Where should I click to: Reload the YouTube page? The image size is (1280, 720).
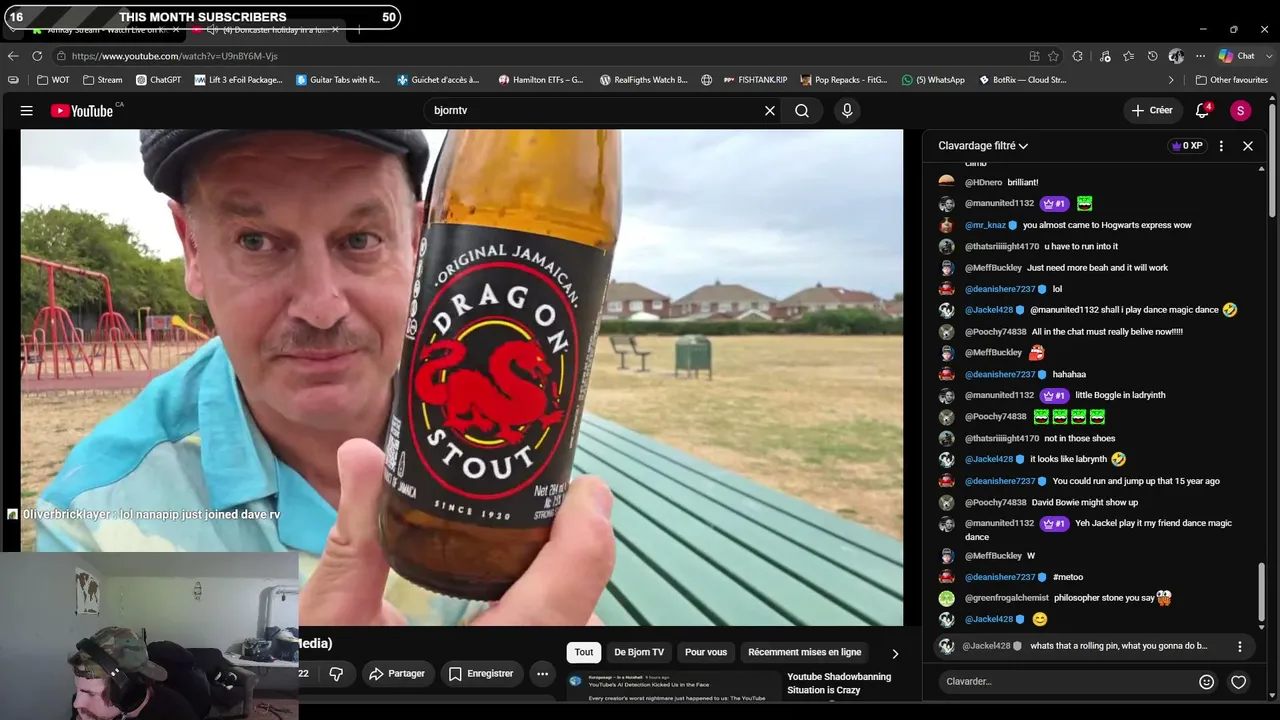(37, 56)
